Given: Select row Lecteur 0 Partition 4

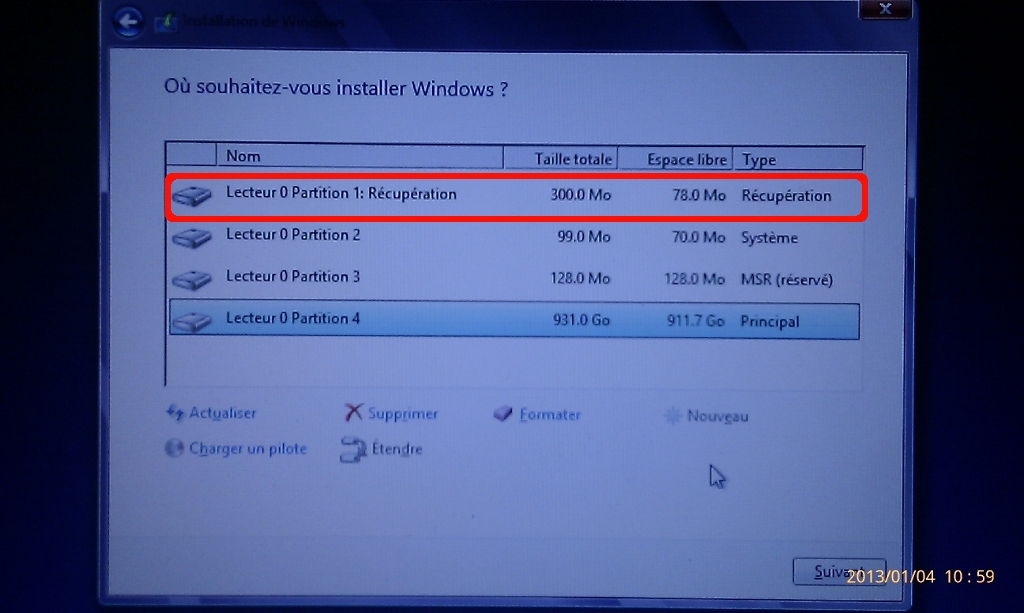Looking at the screenshot, I should [515, 321].
